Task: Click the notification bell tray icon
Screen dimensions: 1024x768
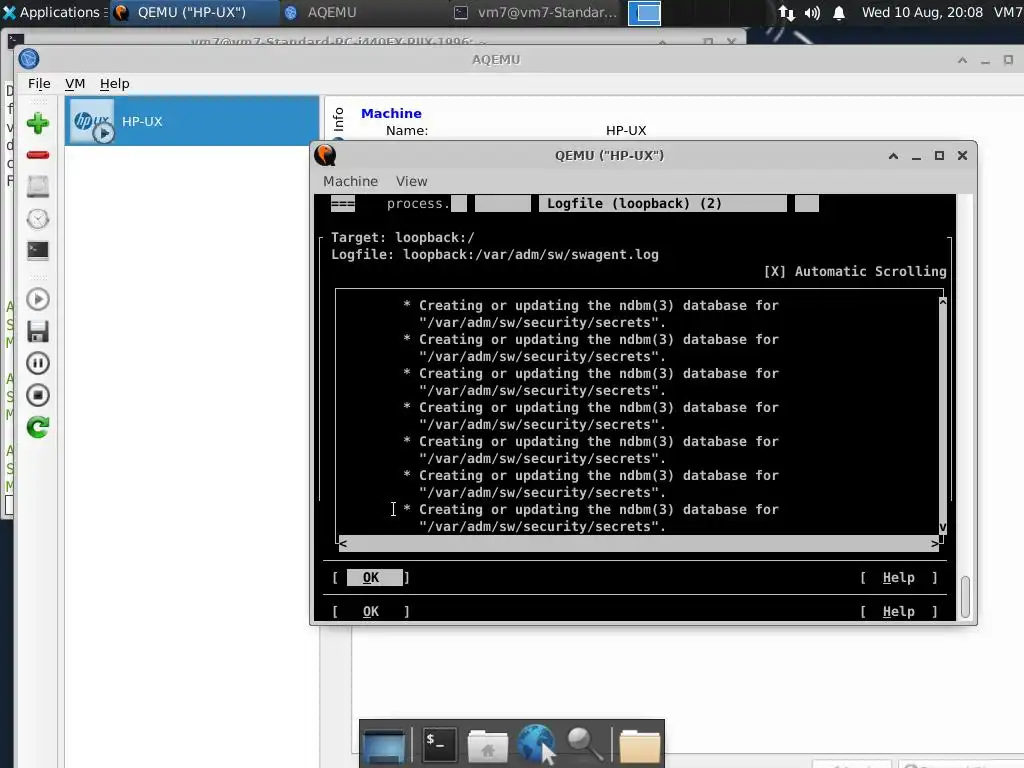Action: (x=839, y=13)
